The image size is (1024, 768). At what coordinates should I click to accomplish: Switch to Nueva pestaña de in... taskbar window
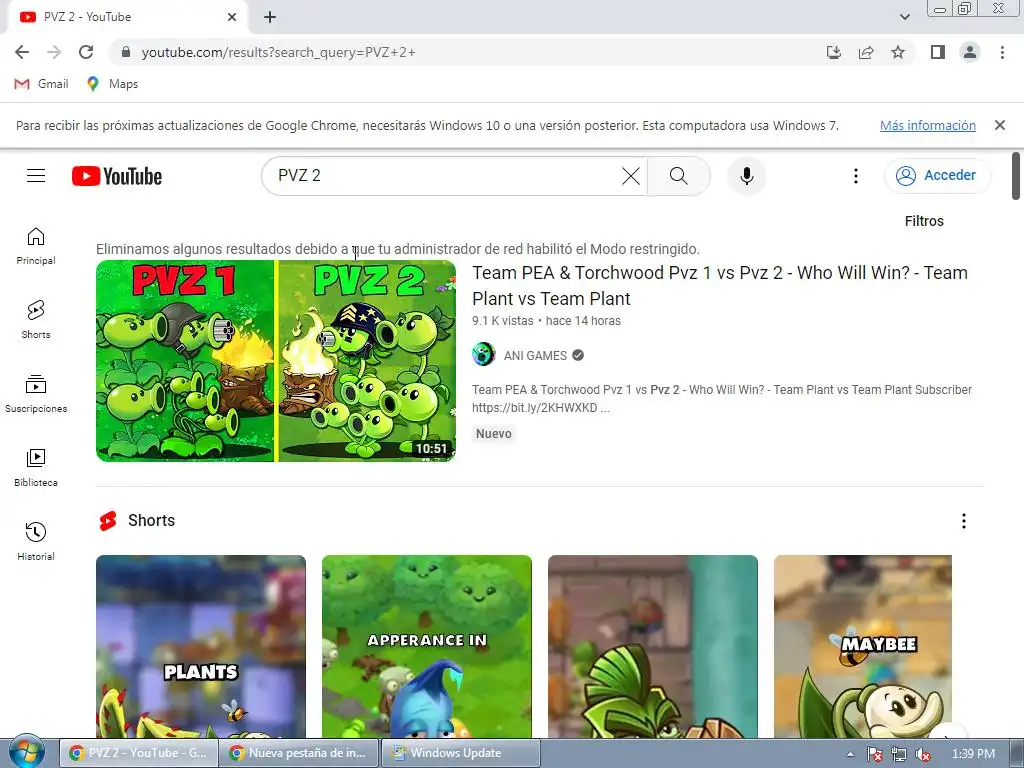tap(298, 753)
